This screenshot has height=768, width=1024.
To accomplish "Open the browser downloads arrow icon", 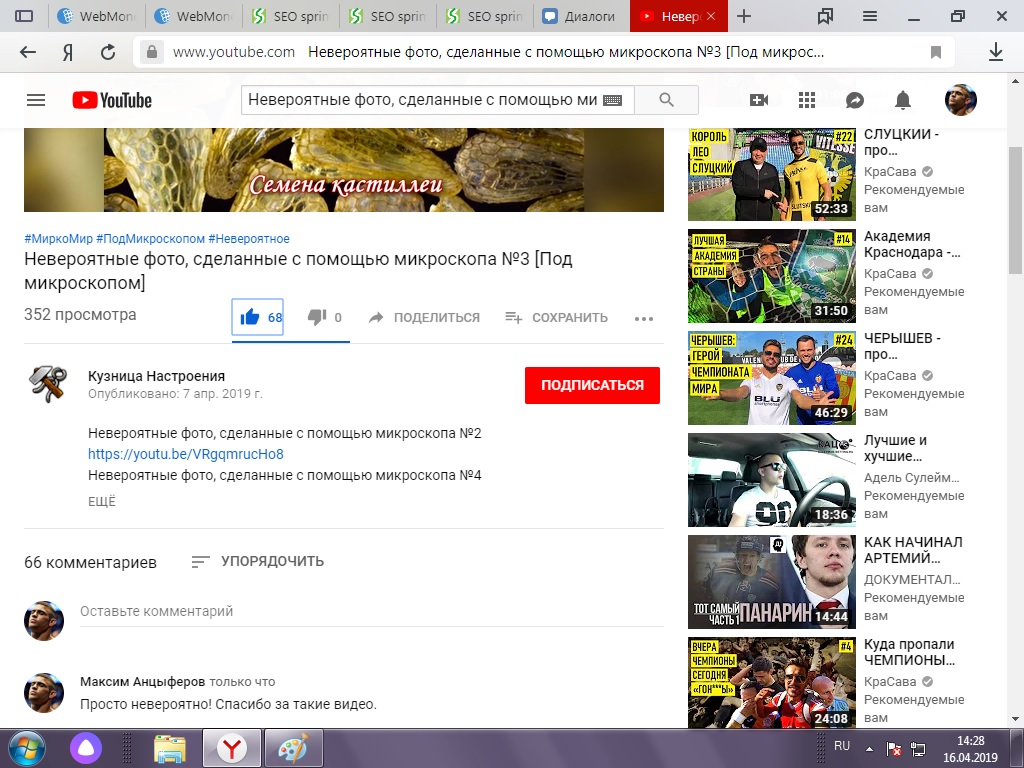I will pos(996,52).
